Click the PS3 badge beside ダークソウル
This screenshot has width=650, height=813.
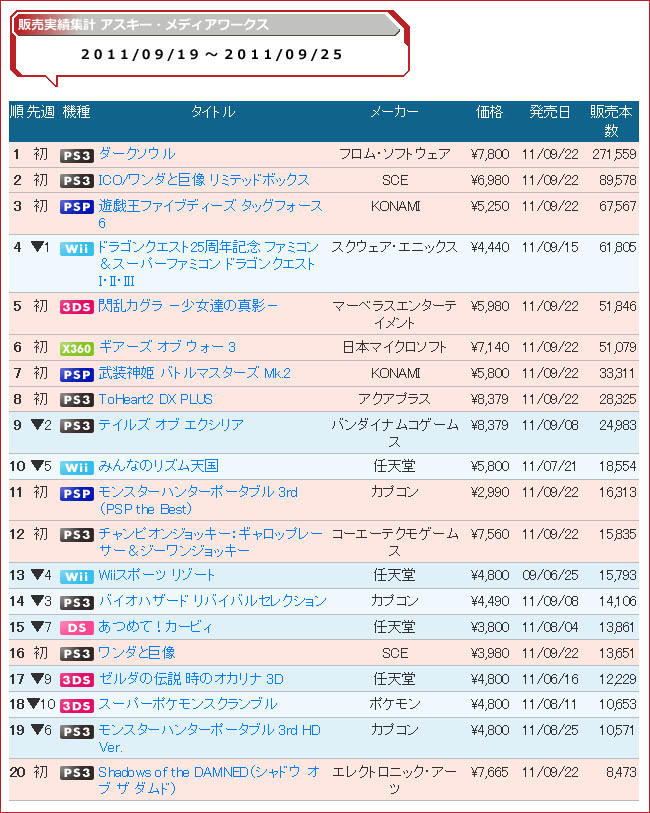pos(77,156)
